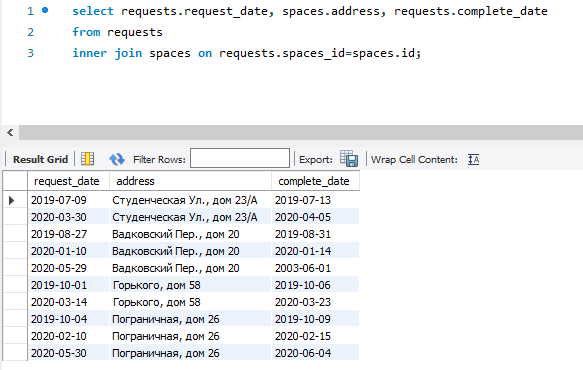Click the 'select' keyword on line 1

[x=93, y=11]
